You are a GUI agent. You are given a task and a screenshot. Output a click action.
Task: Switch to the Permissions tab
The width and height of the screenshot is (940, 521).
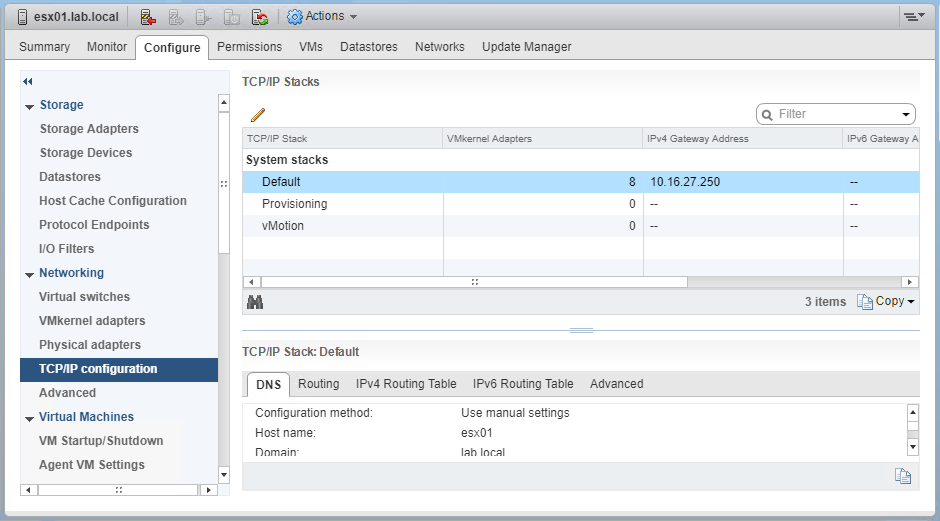coord(249,47)
